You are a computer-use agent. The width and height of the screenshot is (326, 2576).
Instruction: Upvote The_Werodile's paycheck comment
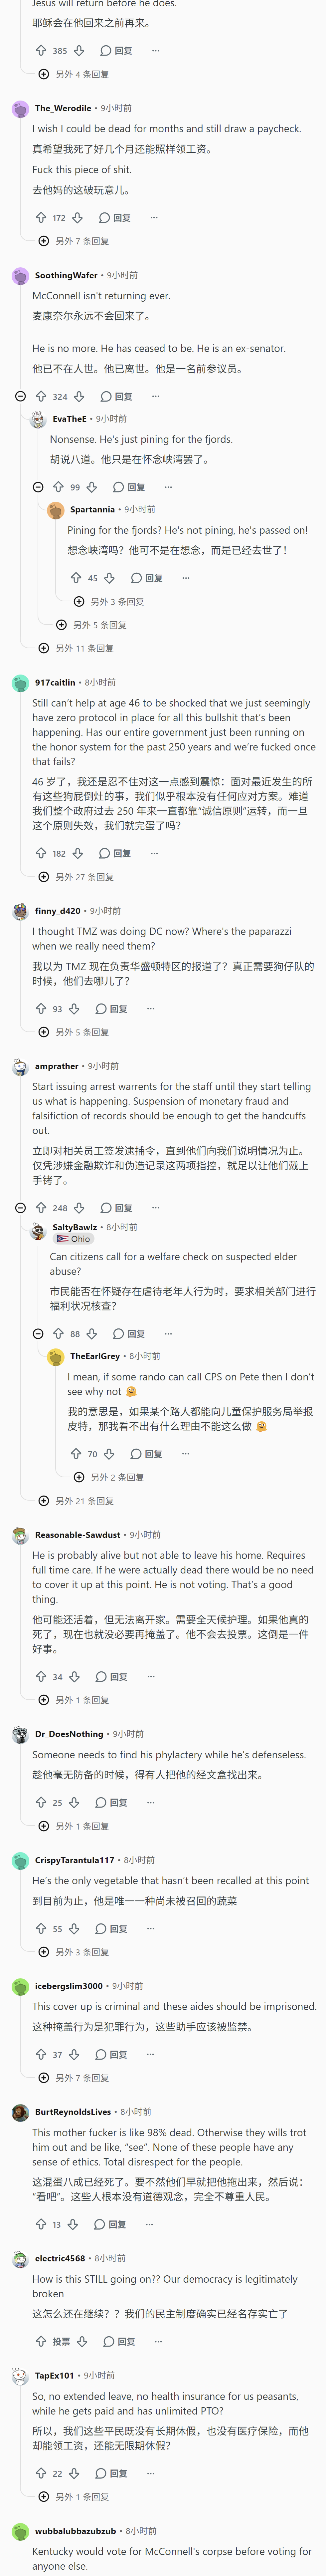[x=41, y=217]
